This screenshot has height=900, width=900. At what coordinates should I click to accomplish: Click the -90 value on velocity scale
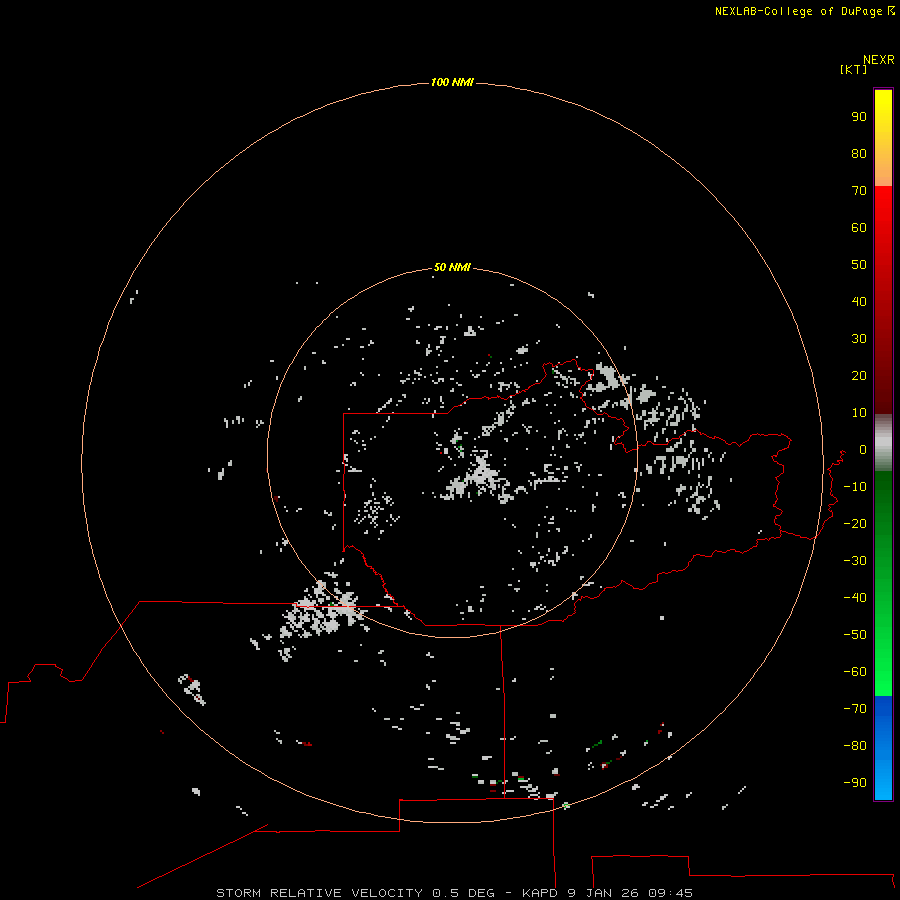click(x=855, y=782)
